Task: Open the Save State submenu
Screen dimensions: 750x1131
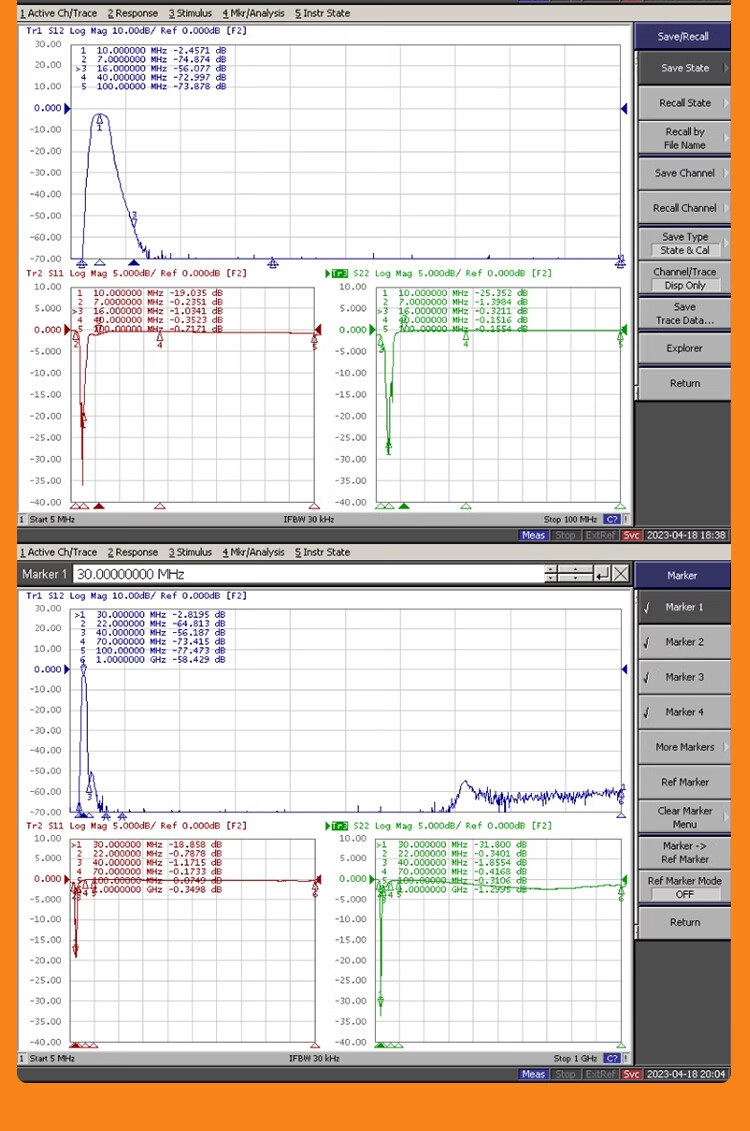Action: click(x=685, y=68)
